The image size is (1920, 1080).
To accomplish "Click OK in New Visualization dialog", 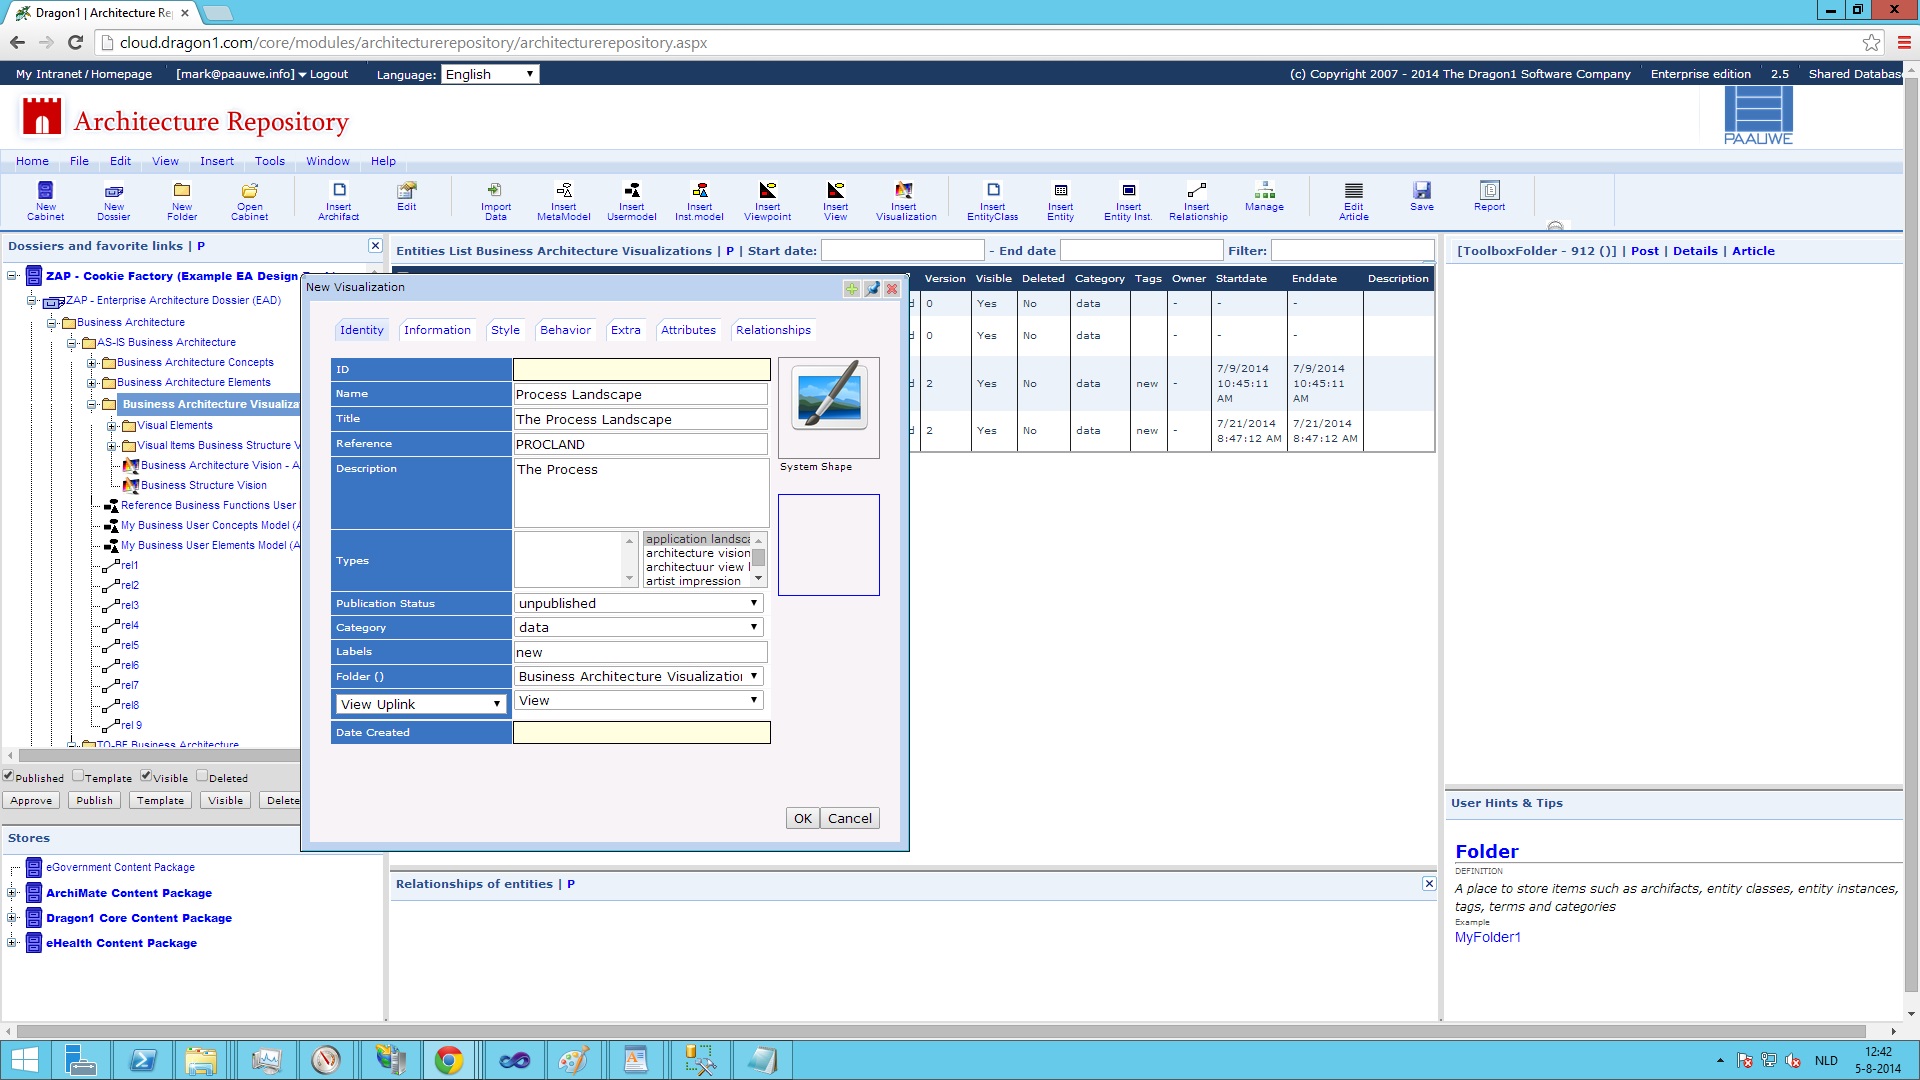I will pyautogui.click(x=803, y=818).
